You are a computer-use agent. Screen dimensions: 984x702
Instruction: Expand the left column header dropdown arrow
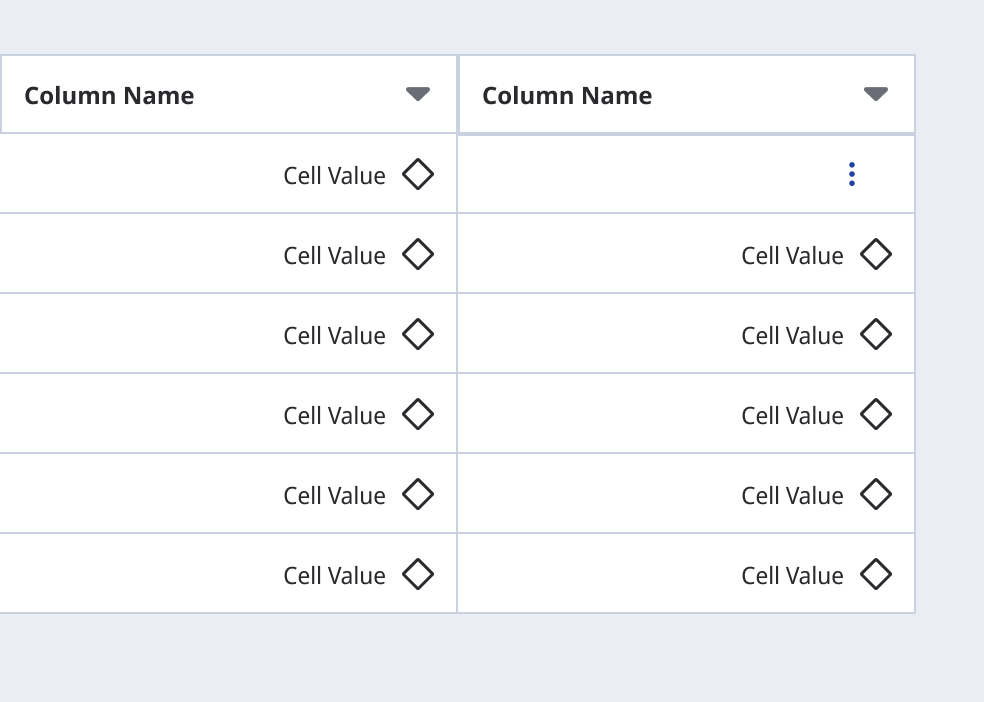pyautogui.click(x=417, y=94)
